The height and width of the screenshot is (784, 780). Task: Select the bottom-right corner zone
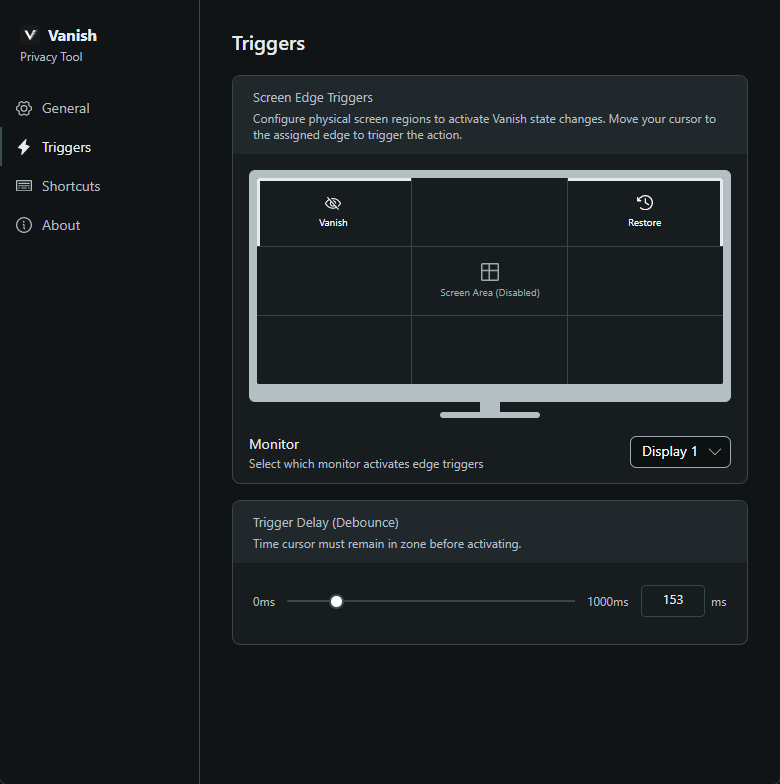pyautogui.click(x=646, y=350)
